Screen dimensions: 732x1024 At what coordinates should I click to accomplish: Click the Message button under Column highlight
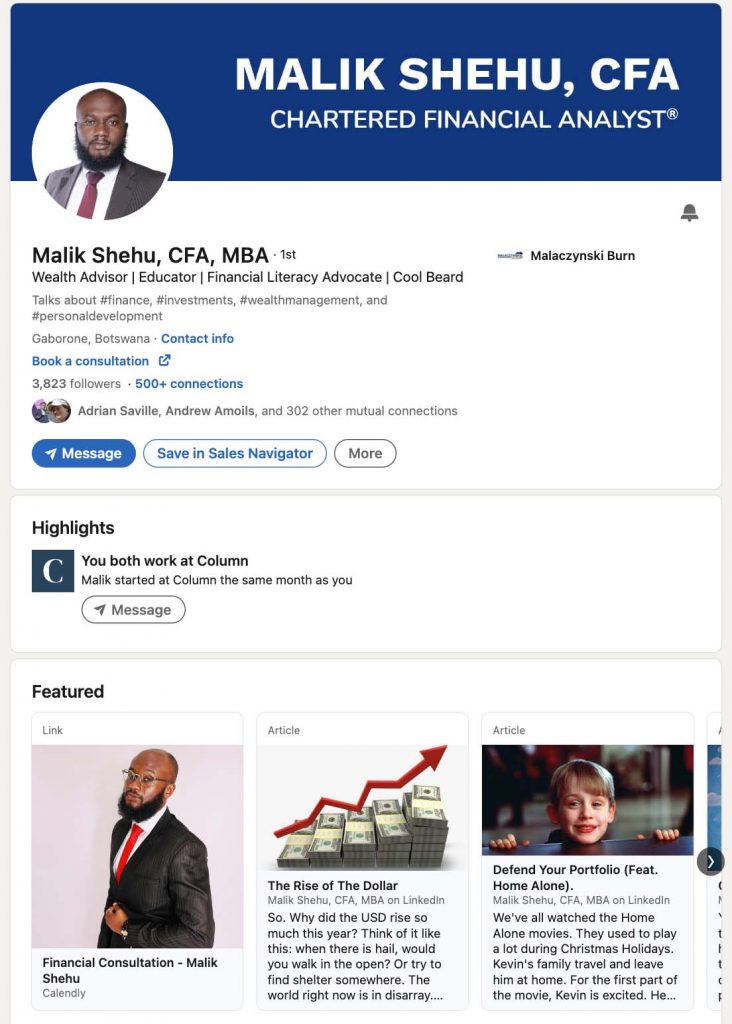click(x=133, y=610)
